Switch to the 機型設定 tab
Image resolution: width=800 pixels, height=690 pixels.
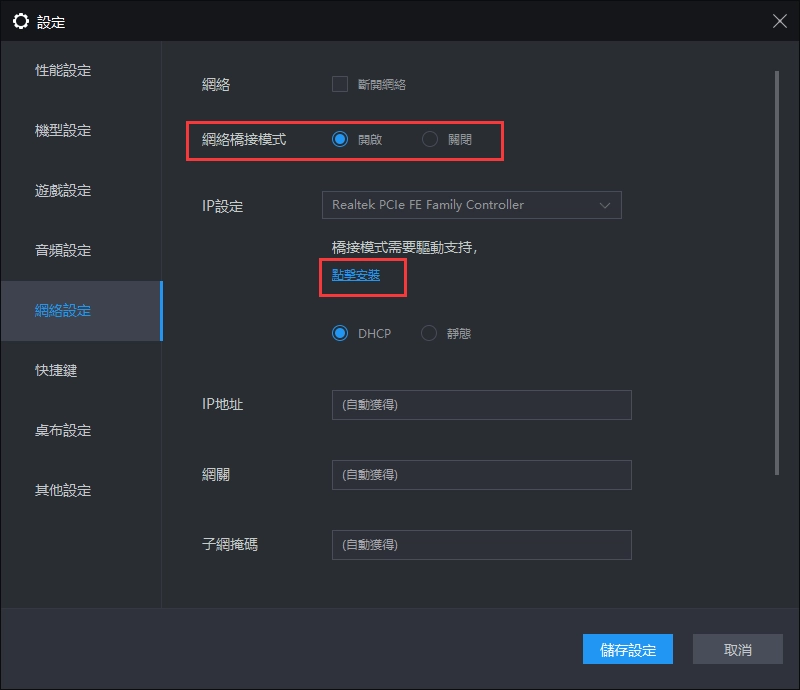point(63,131)
